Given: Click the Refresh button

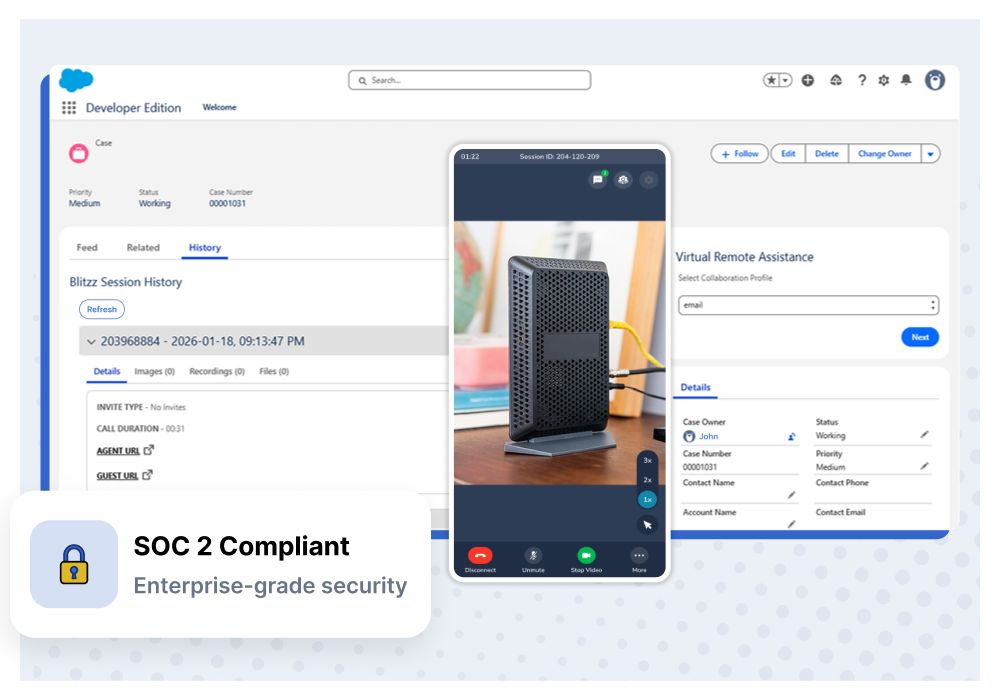Looking at the screenshot, I should pos(102,309).
